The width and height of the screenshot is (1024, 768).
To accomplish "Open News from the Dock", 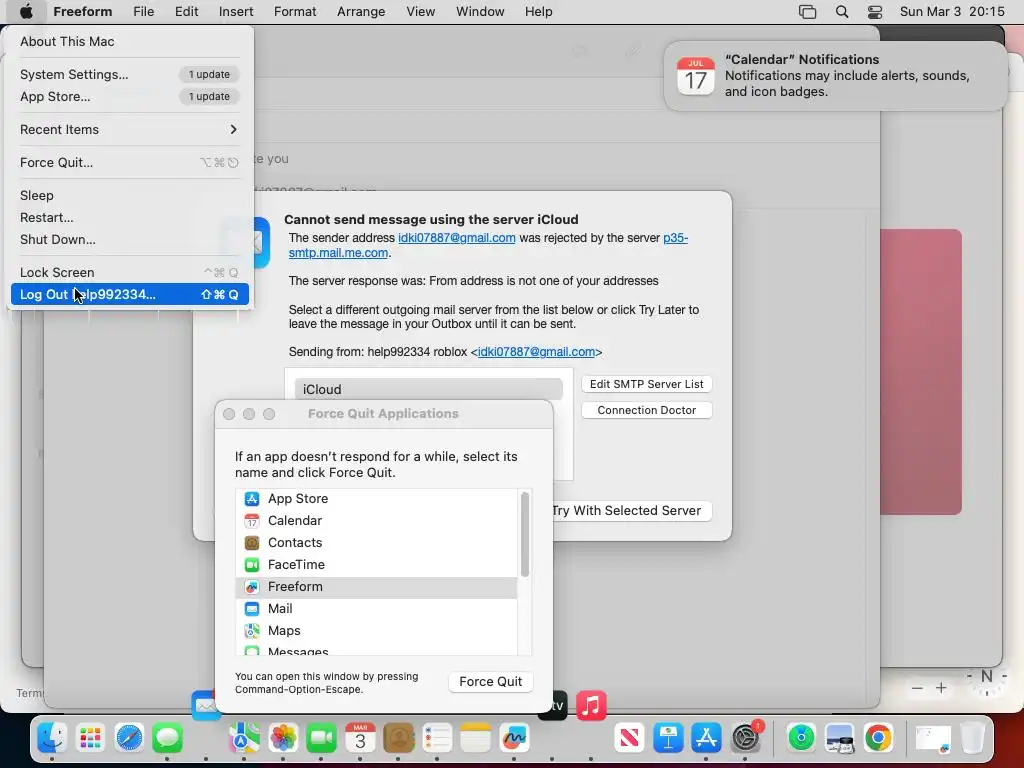I will tap(630, 738).
